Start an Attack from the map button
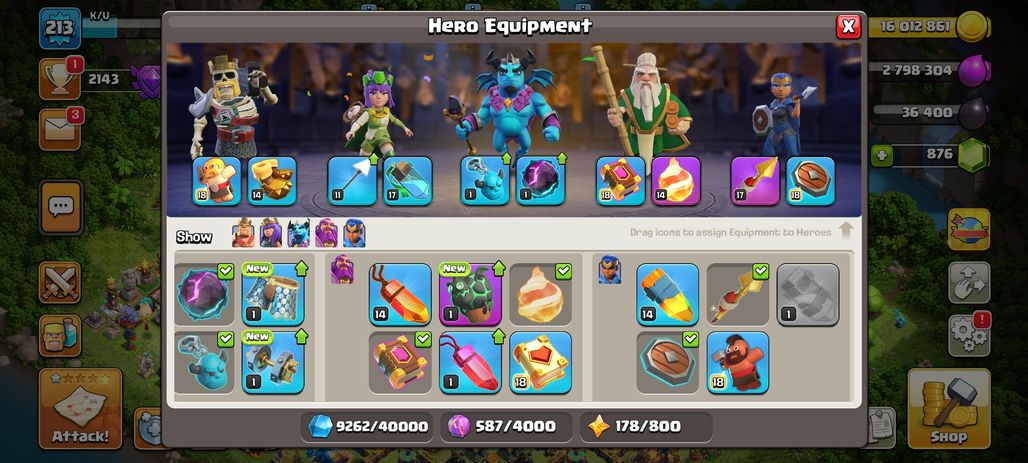The height and width of the screenshot is (463, 1028). point(81,408)
